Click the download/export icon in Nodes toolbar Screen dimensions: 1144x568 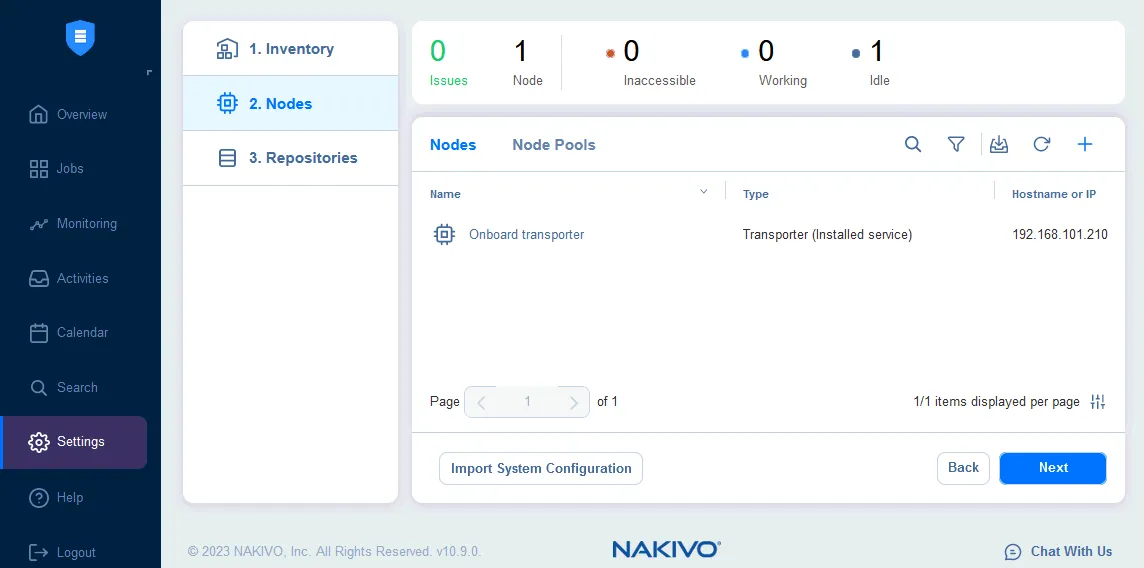coord(998,145)
